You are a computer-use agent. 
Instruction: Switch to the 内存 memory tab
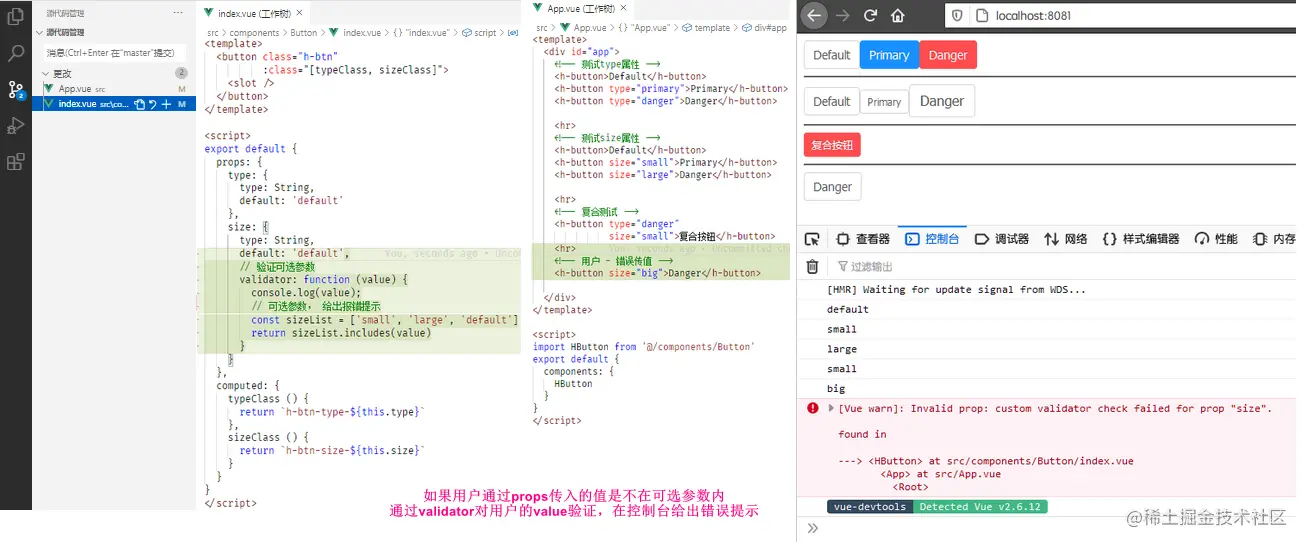1273,239
